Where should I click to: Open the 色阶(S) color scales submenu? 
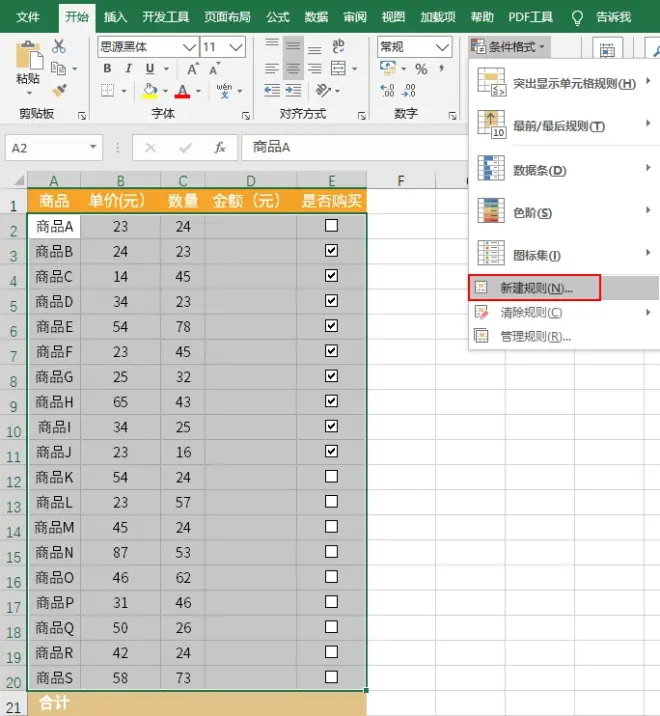[x=564, y=212]
